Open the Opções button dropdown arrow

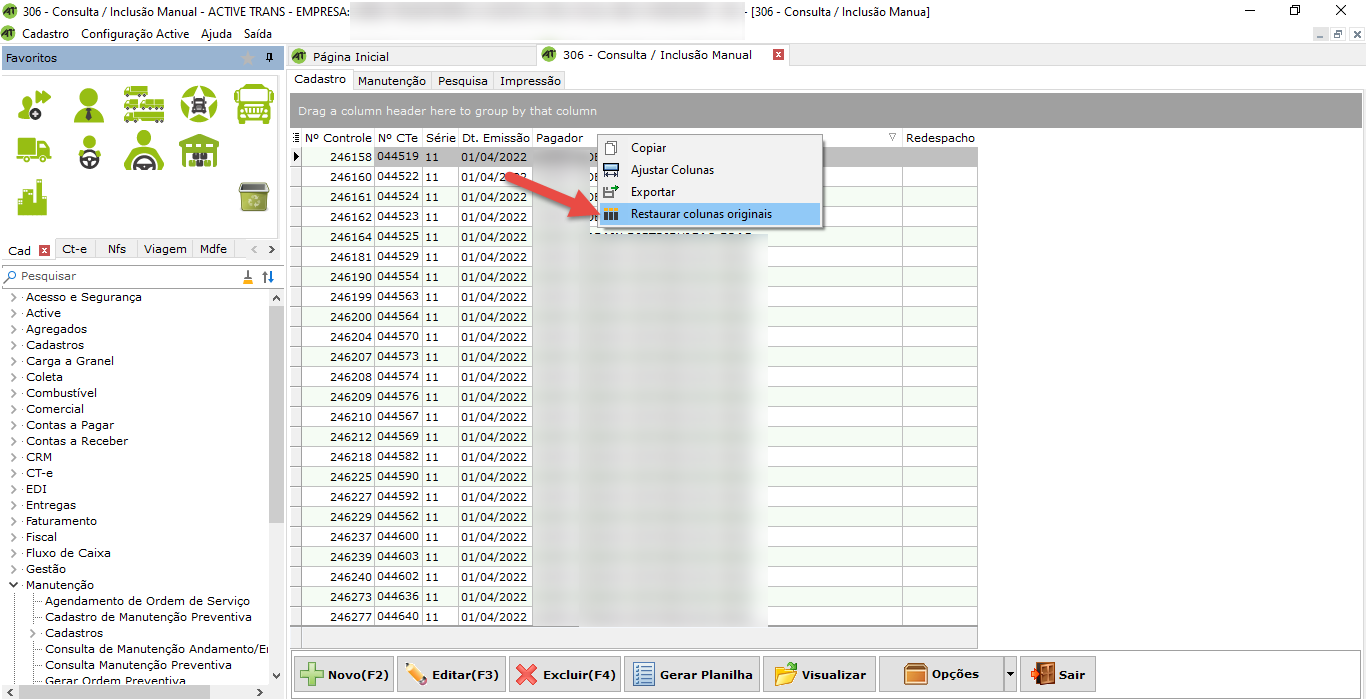[x=1010, y=675]
